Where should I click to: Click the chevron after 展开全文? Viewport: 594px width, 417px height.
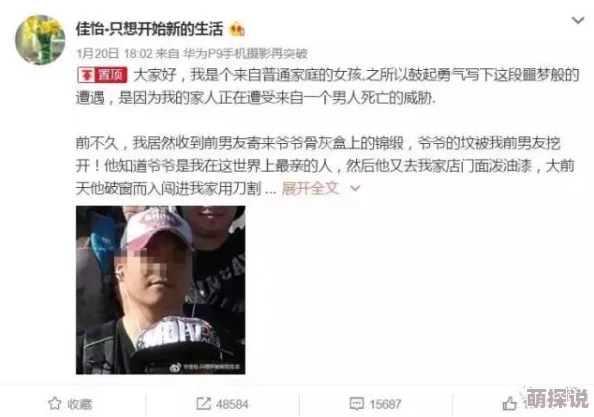pyautogui.click(x=355, y=188)
